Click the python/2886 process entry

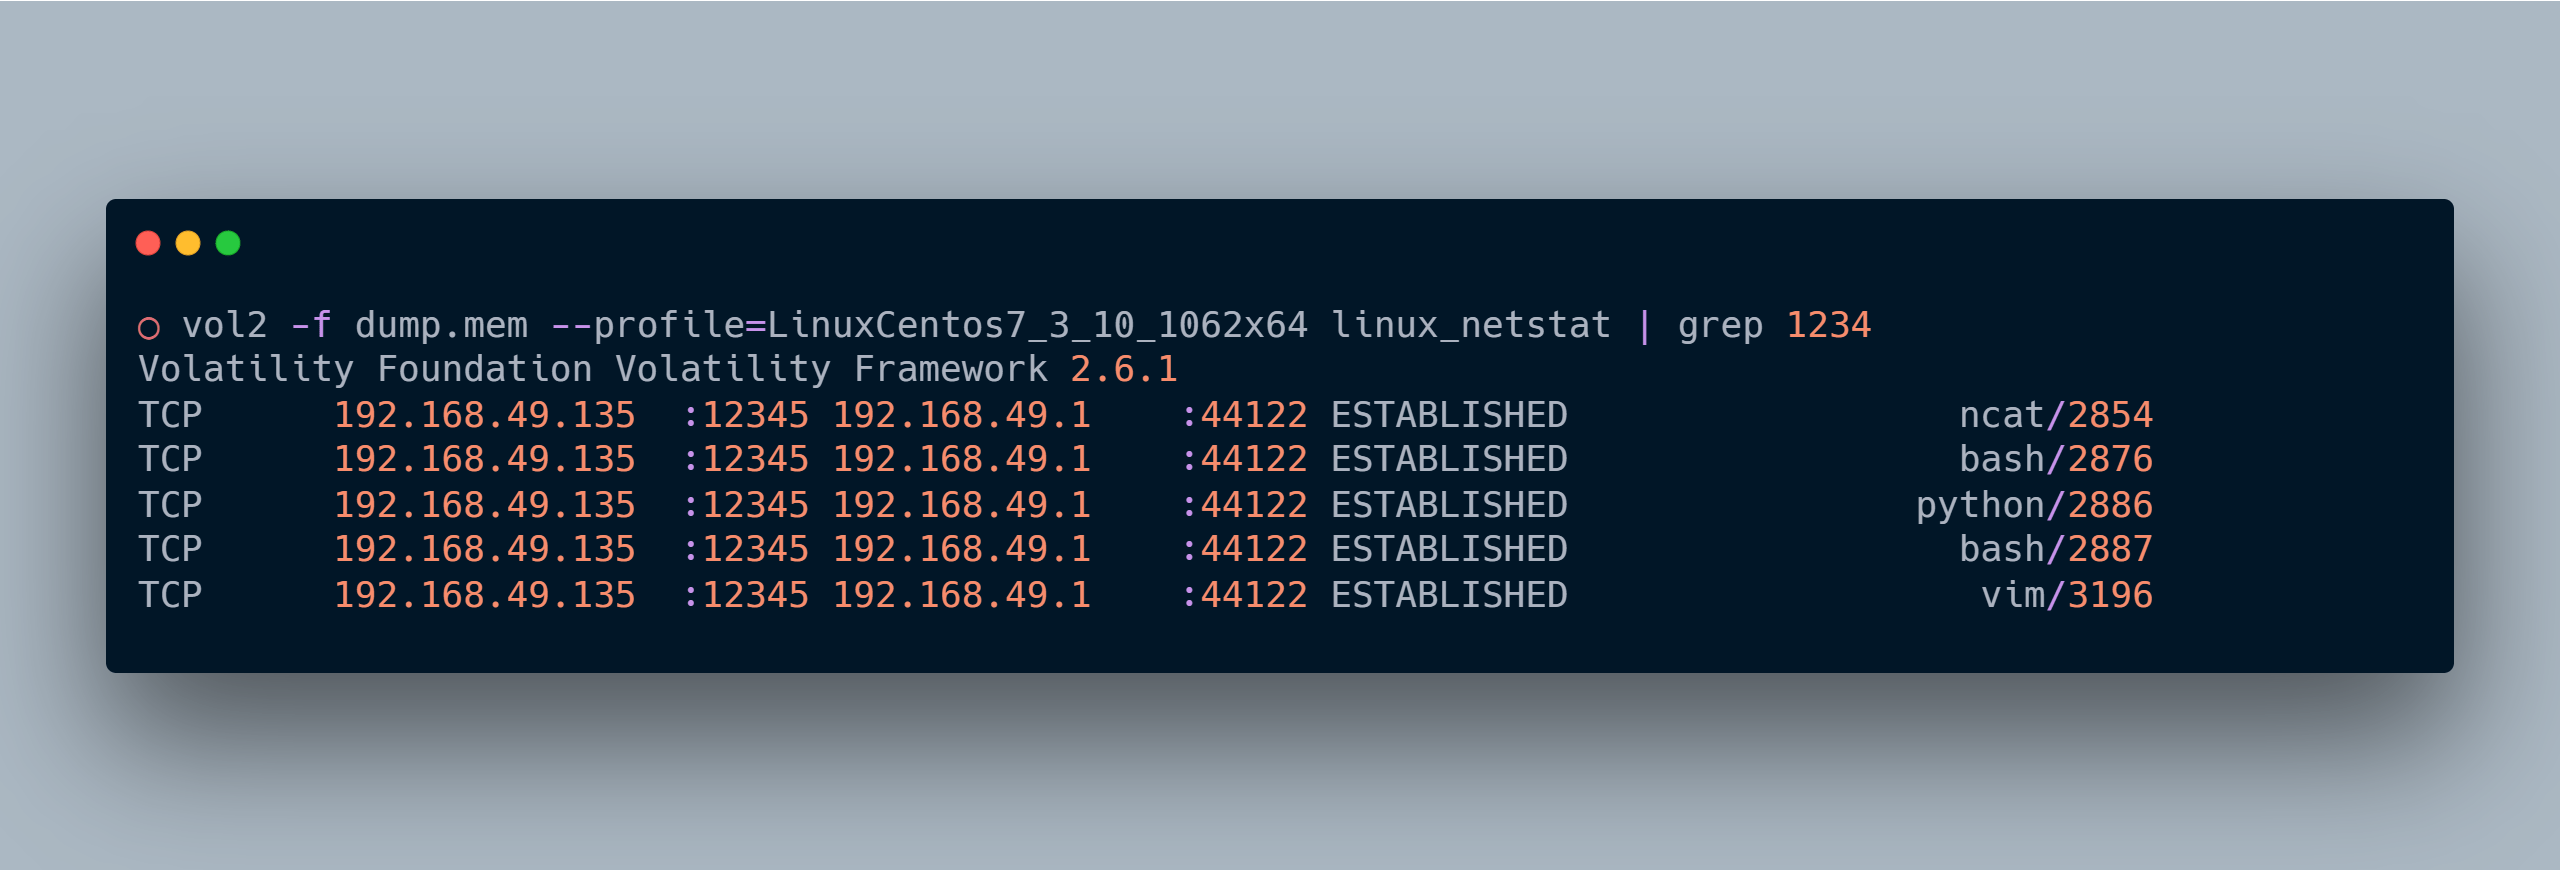(2034, 505)
